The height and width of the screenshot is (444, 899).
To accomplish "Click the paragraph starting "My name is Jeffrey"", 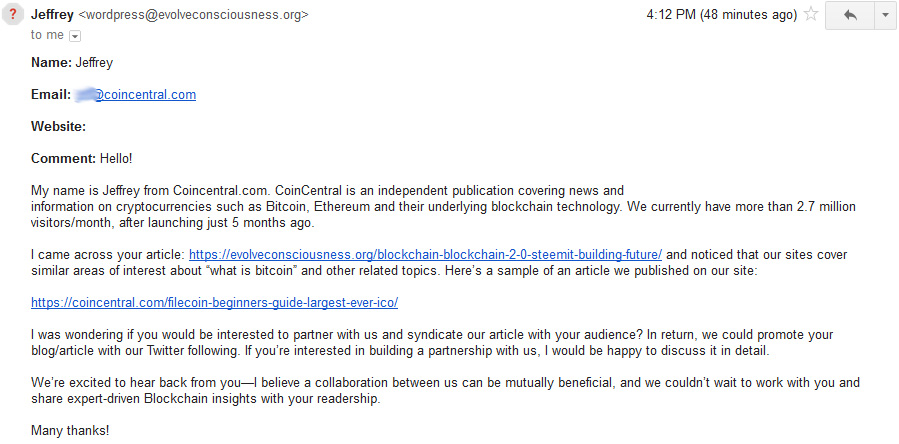I will pyautogui.click(x=443, y=206).
